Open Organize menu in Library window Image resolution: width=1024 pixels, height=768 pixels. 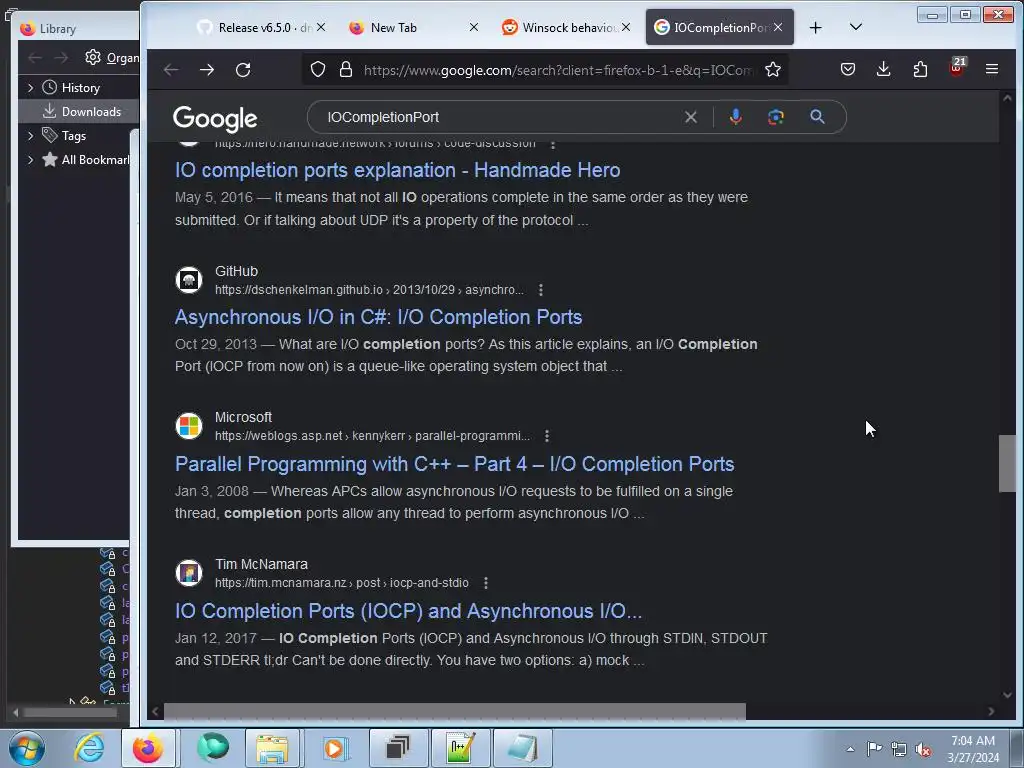[112, 58]
